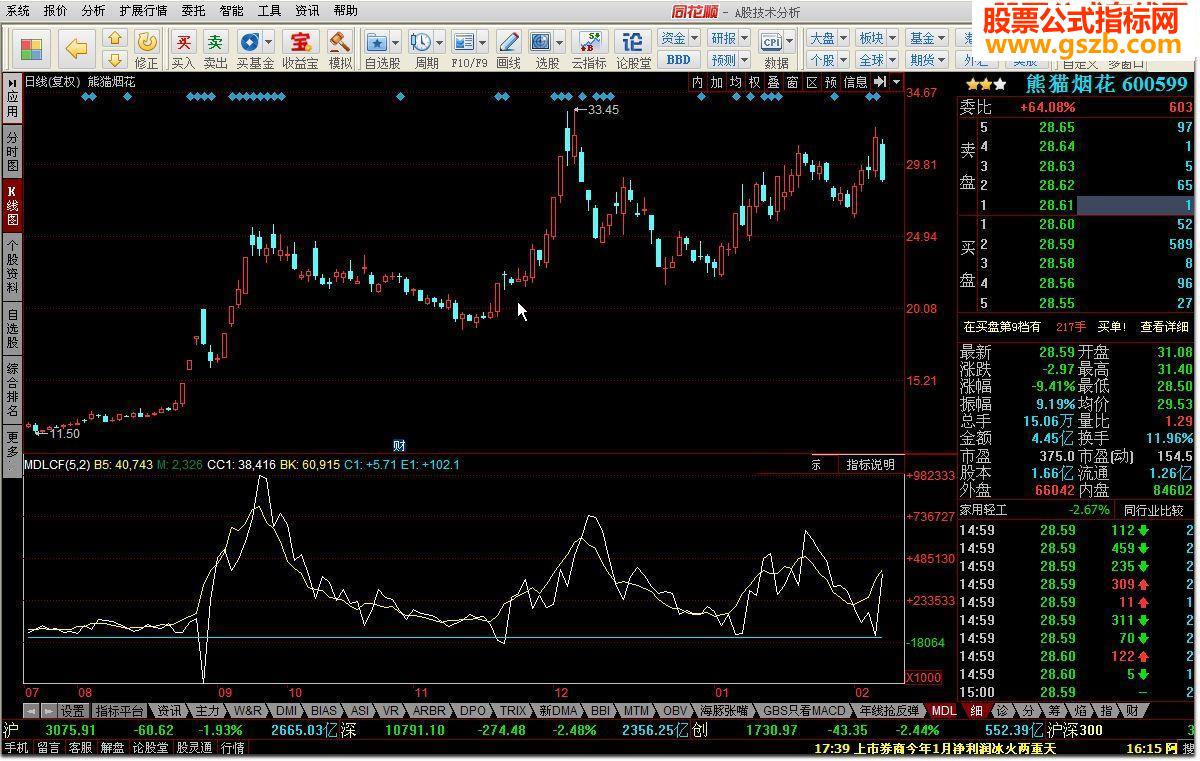
Task: Click the colorful home grid icon
Action: (31, 49)
